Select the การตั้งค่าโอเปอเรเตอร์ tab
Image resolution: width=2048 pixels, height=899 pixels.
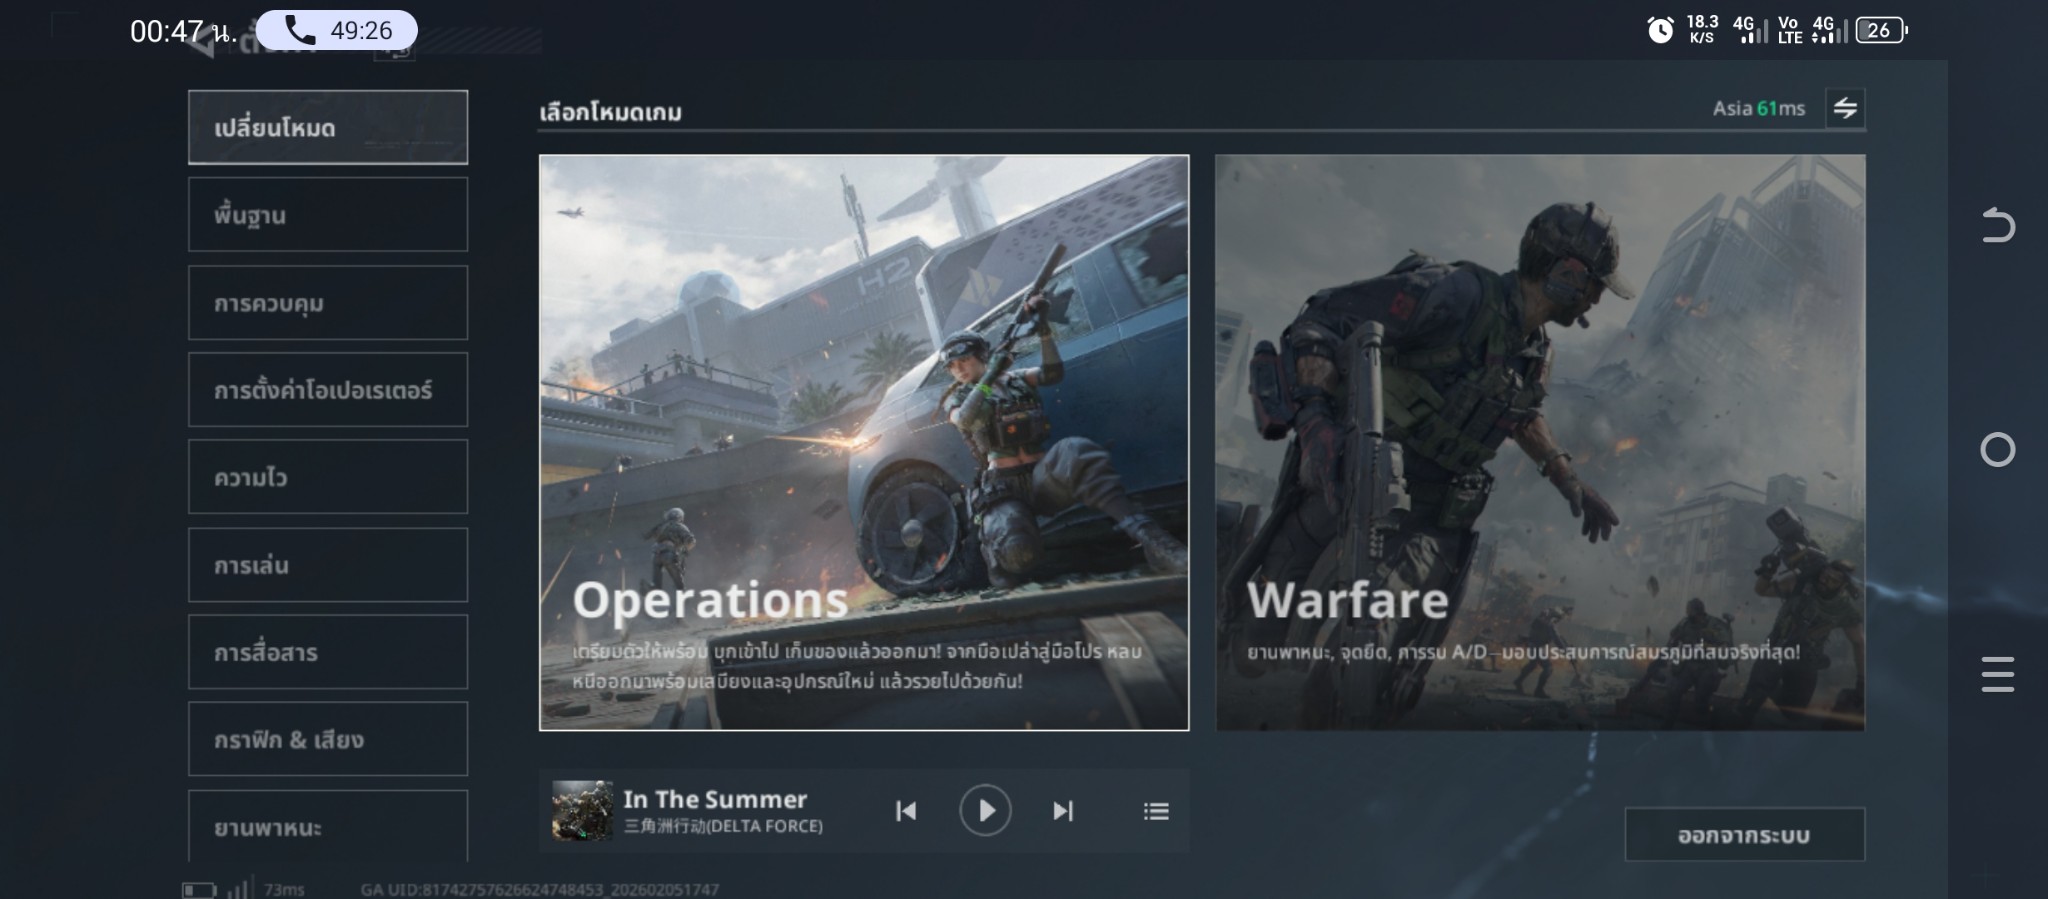(328, 389)
